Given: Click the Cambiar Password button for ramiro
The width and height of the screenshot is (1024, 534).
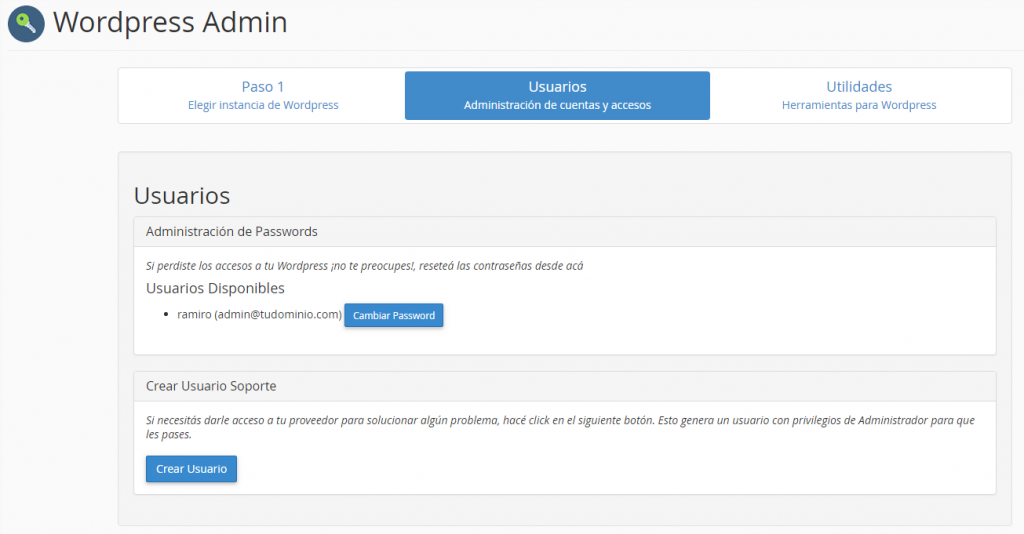Looking at the screenshot, I should click(x=394, y=315).
